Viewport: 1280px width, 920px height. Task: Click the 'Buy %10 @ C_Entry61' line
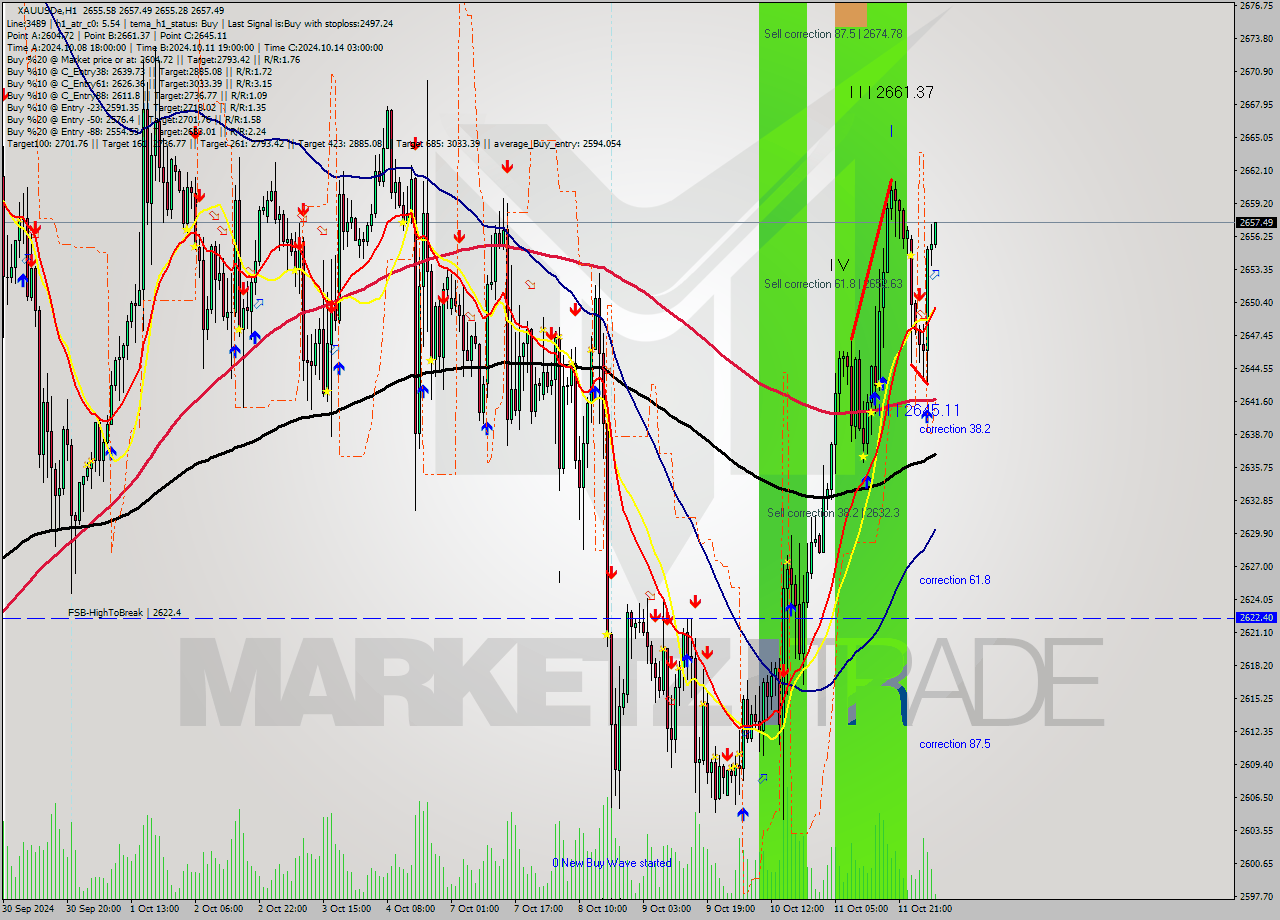click(x=139, y=83)
